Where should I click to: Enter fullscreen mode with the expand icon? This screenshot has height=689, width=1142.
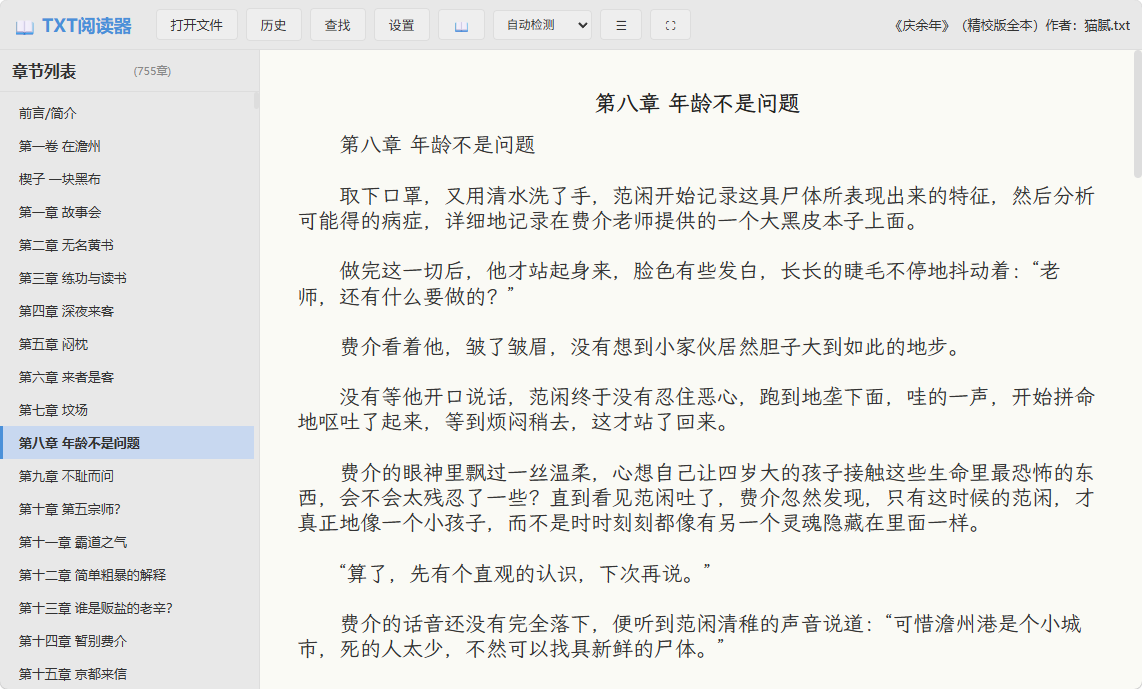670,25
